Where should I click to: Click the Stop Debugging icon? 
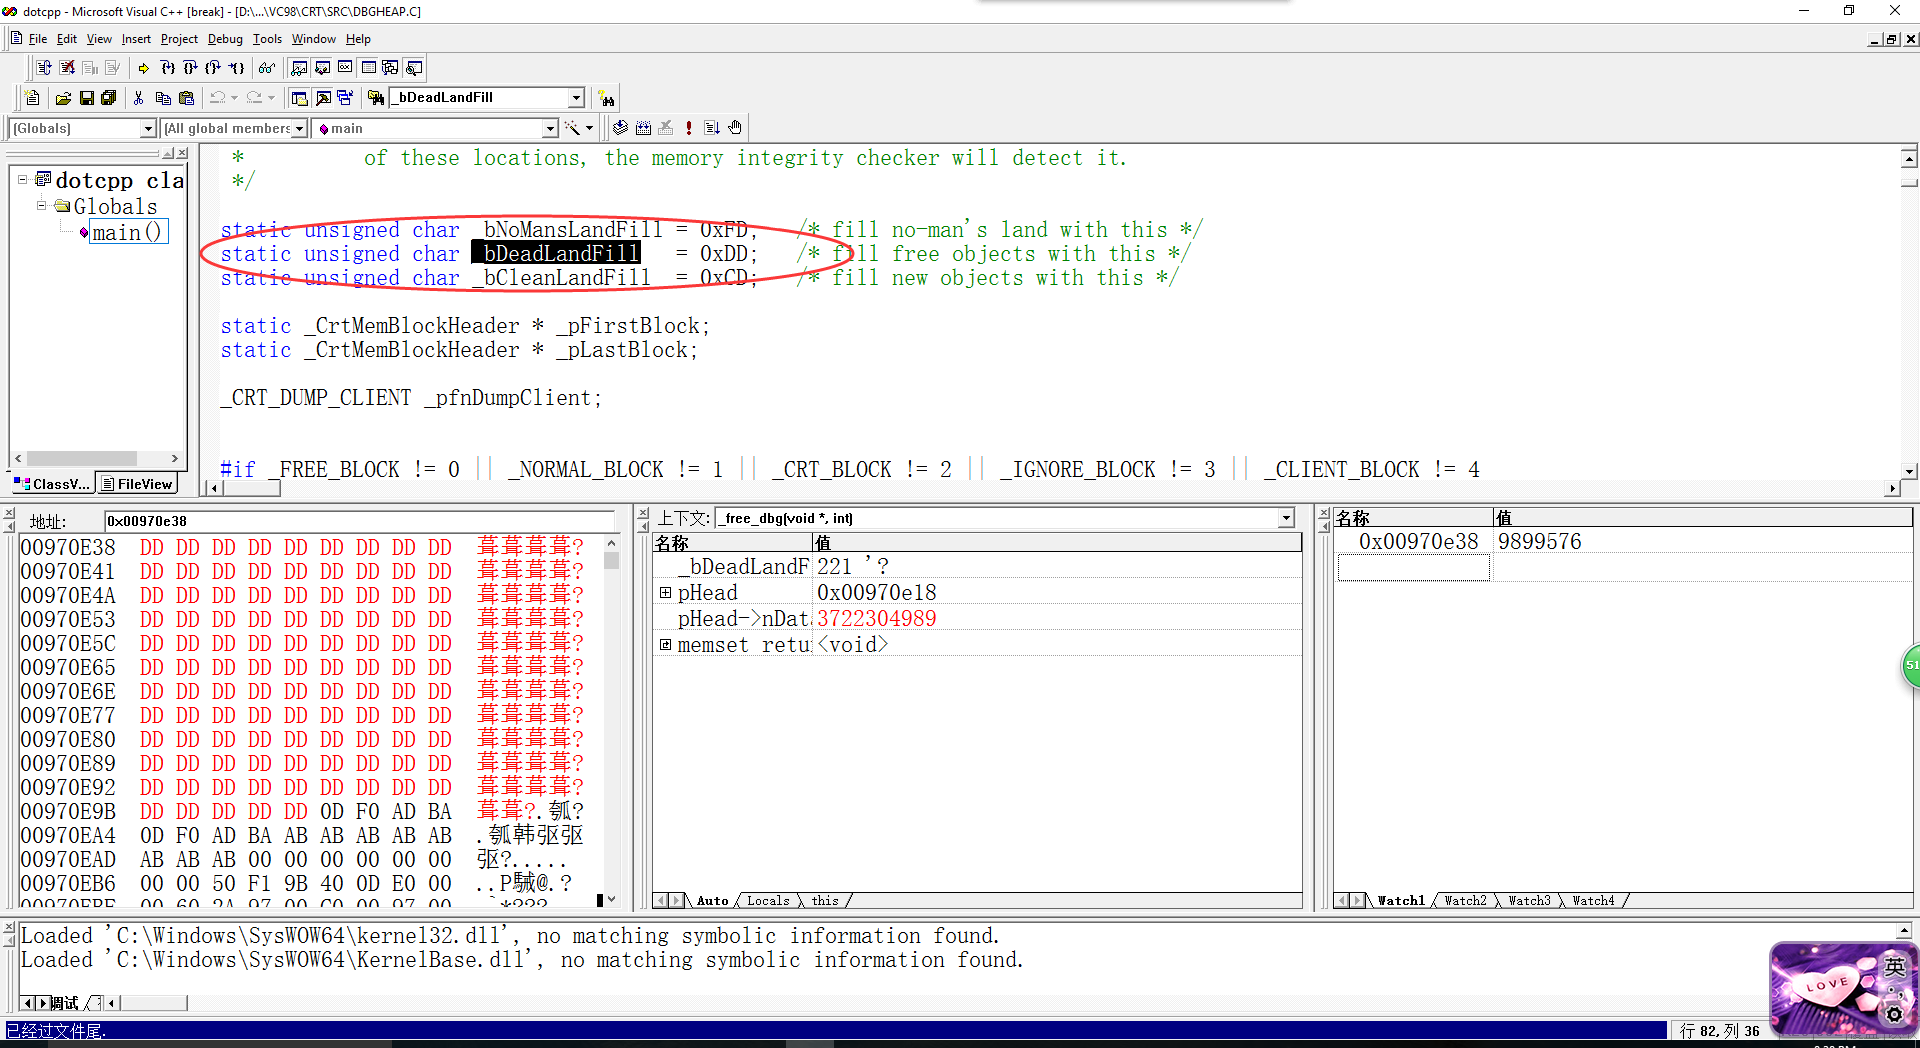pos(67,68)
